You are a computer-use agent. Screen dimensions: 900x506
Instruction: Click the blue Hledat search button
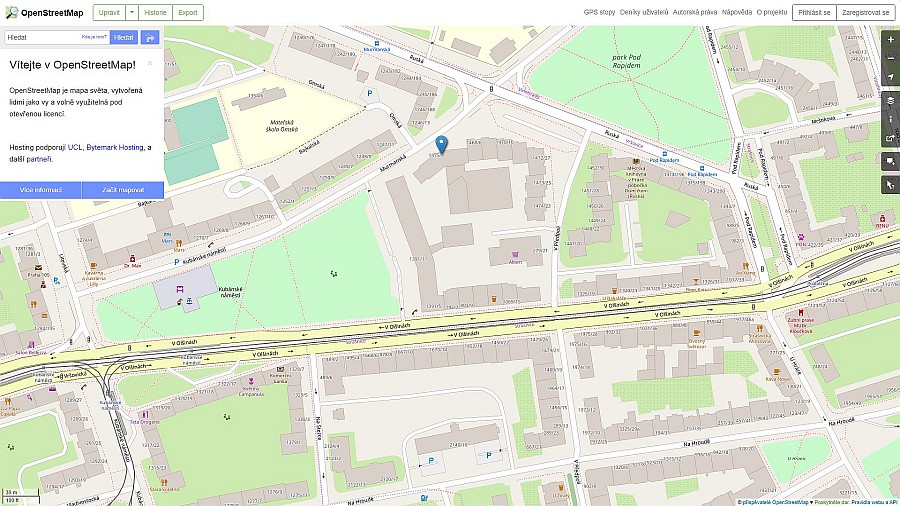[x=123, y=37]
